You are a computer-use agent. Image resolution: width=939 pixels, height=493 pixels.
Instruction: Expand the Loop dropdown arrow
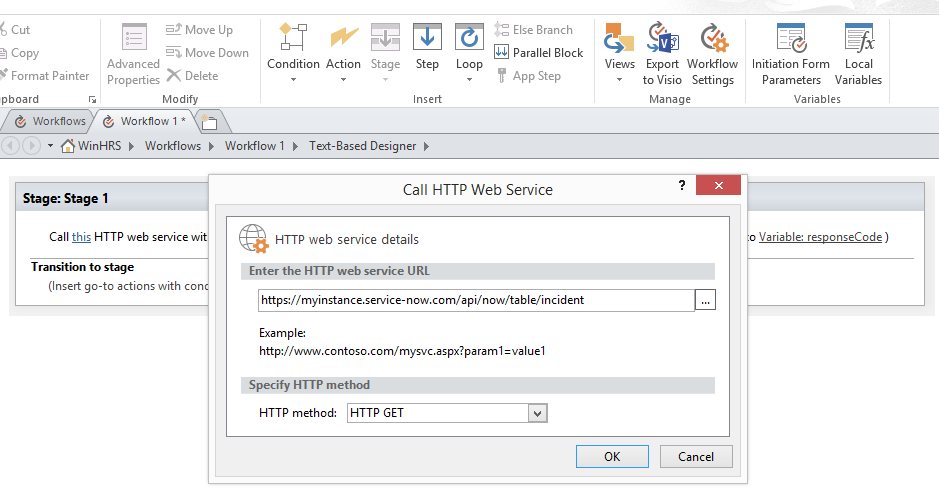coord(470,80)
